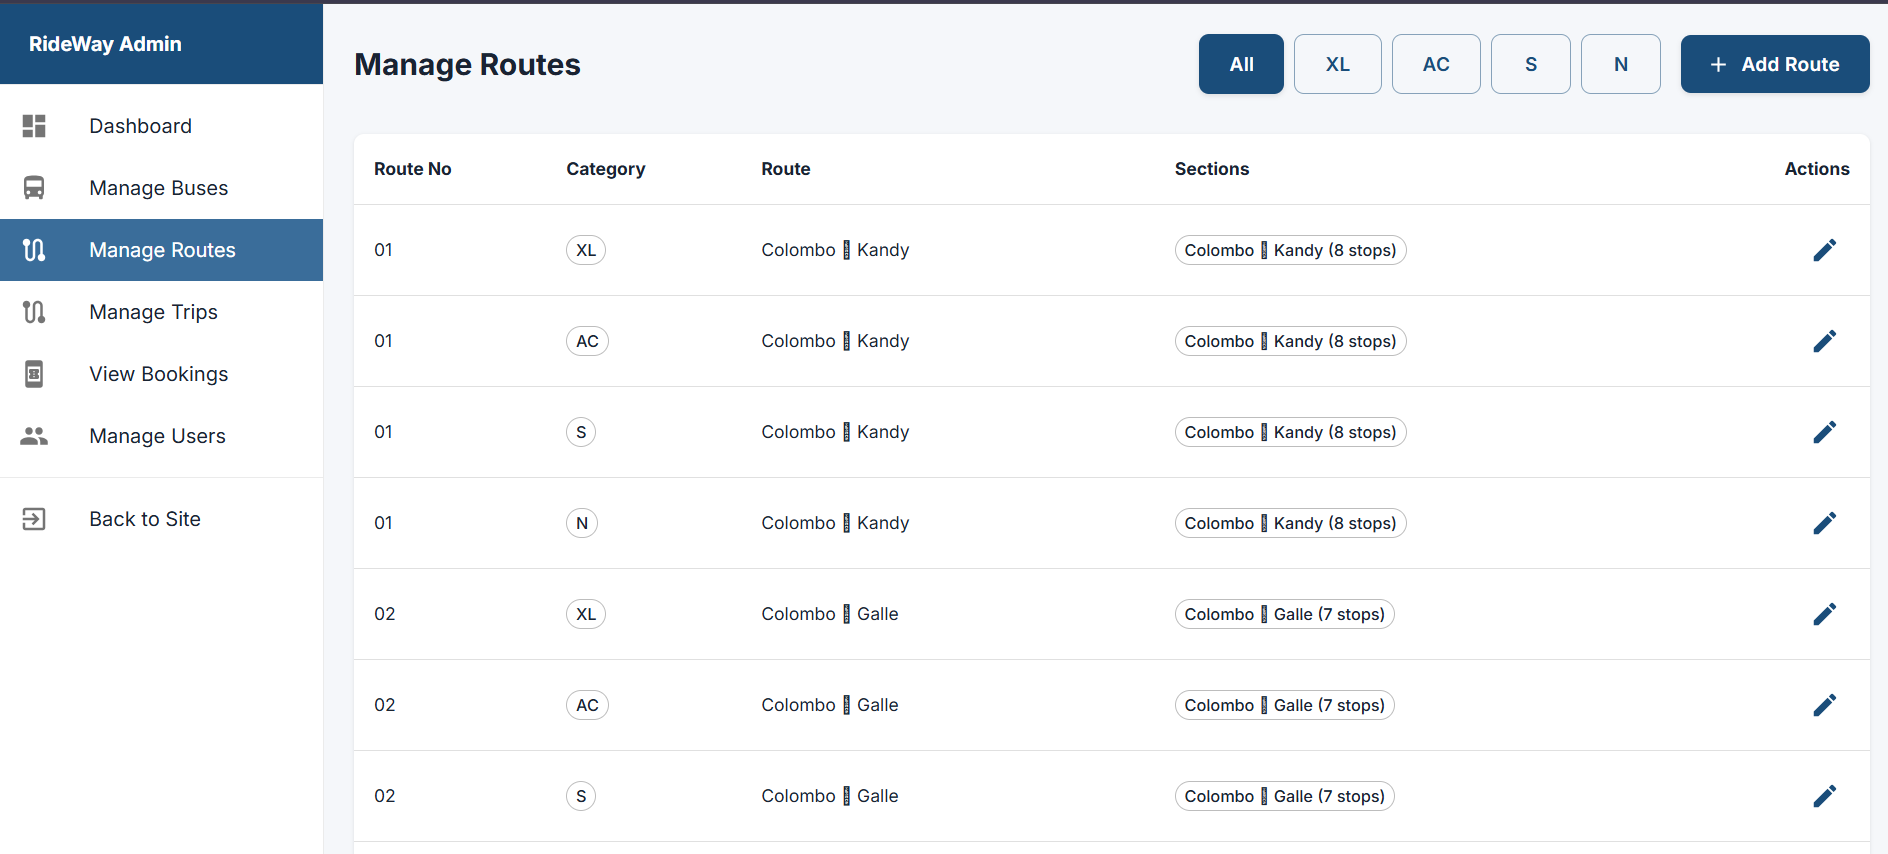Click Colombo Galle (7 stops) chip in XL row
Image resolution: width=1888 pixels, height=854 pixels.
[1285, 614]
